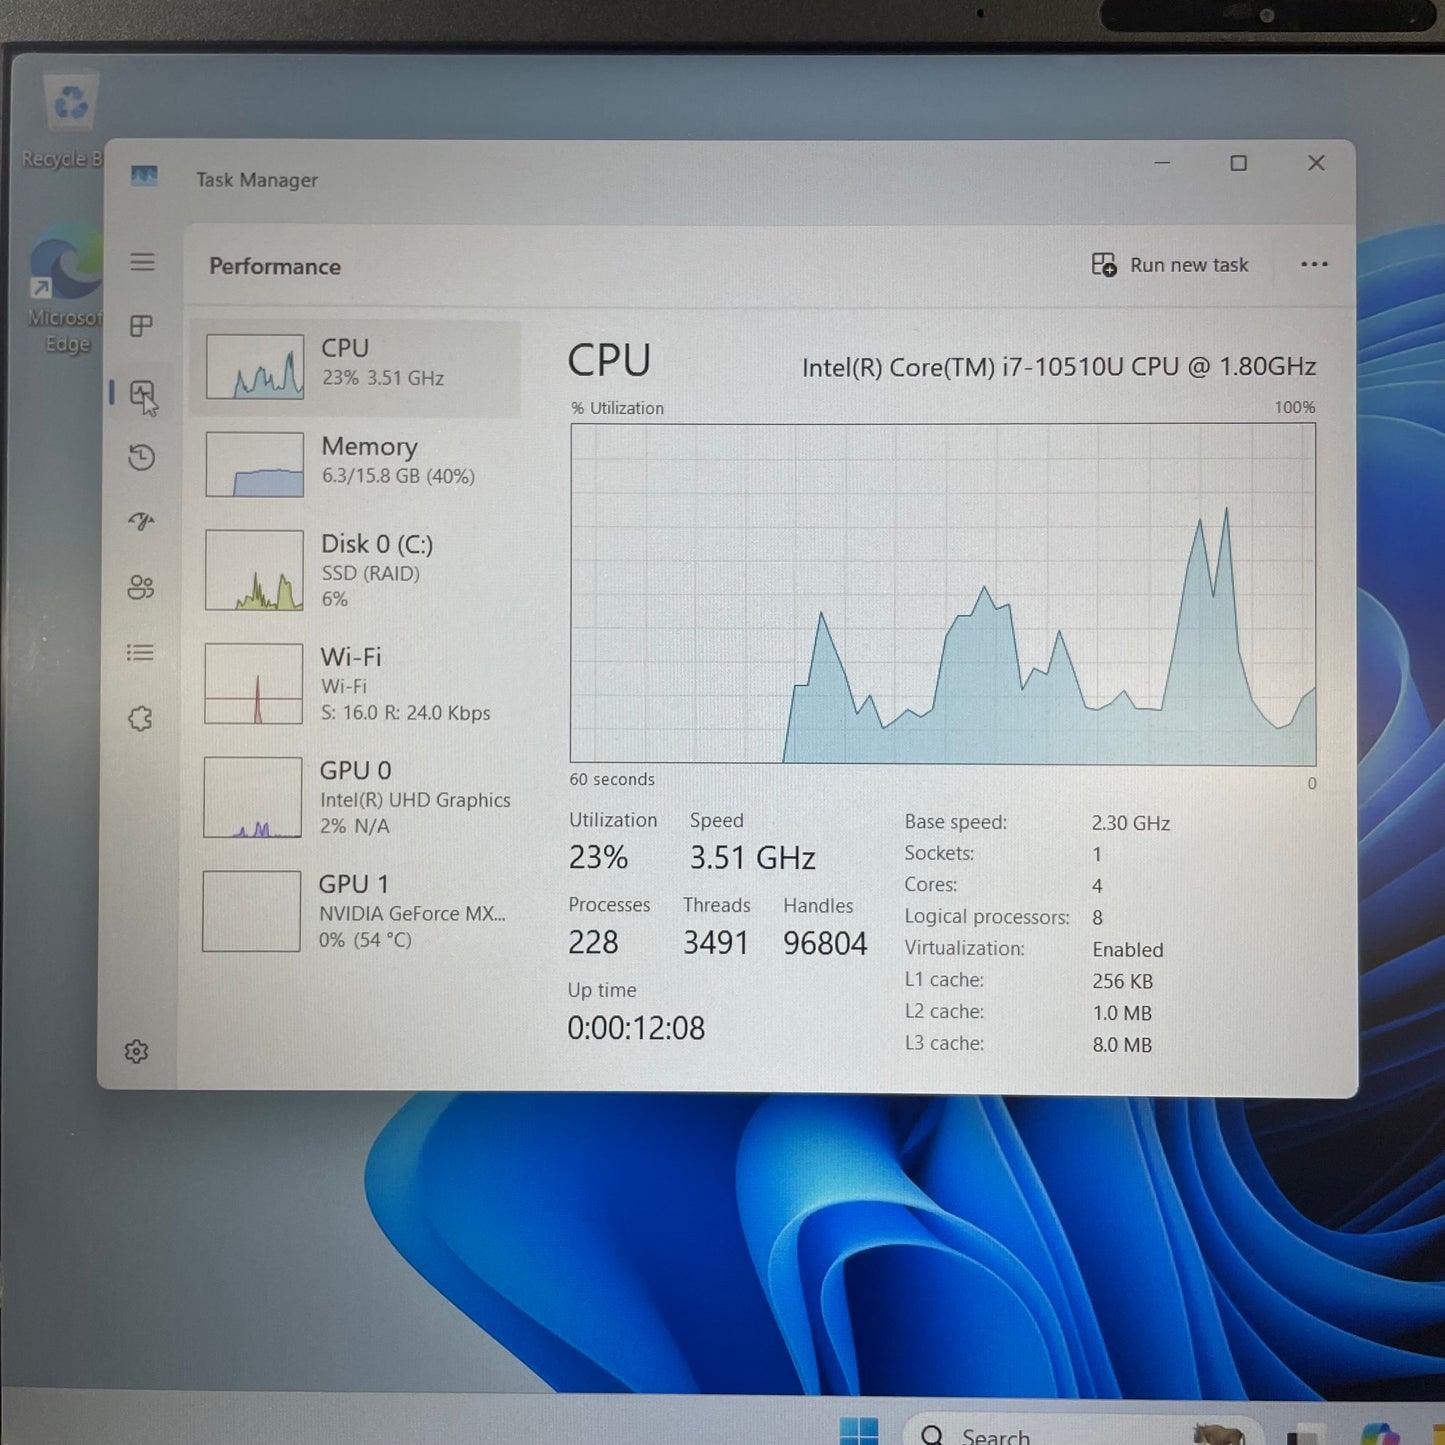The width and height of the screenshot is (1445, 1445).
Task: Go to the Processes page icon
Action: [x=142, y=326]
